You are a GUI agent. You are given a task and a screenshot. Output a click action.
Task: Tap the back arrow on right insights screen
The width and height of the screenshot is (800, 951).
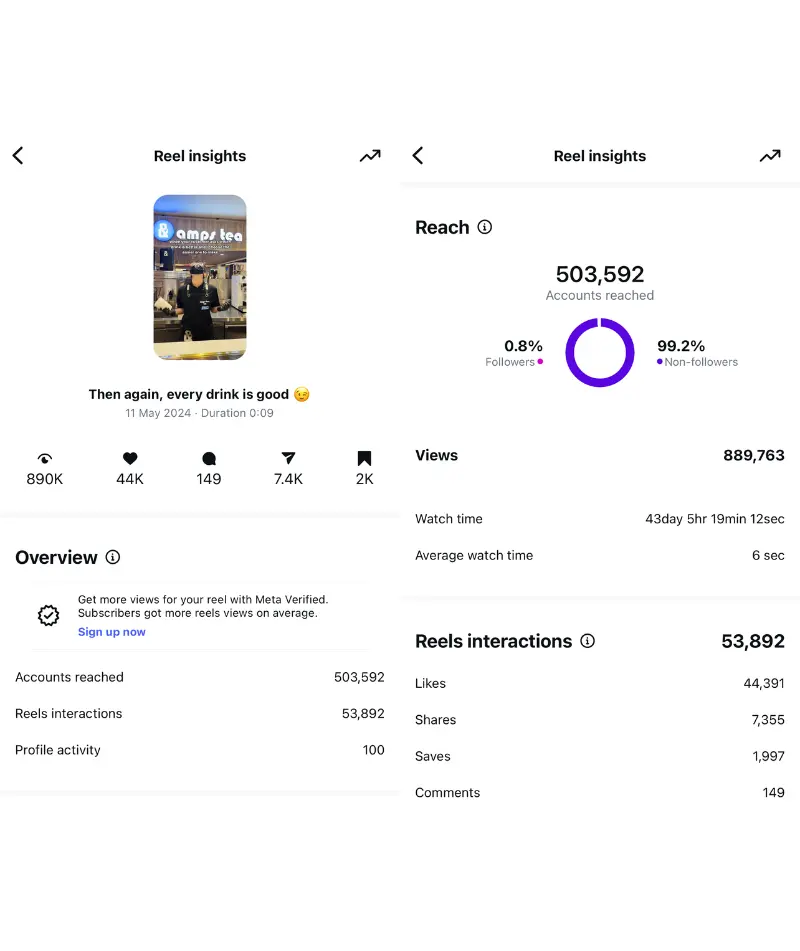tap(418, 155)
